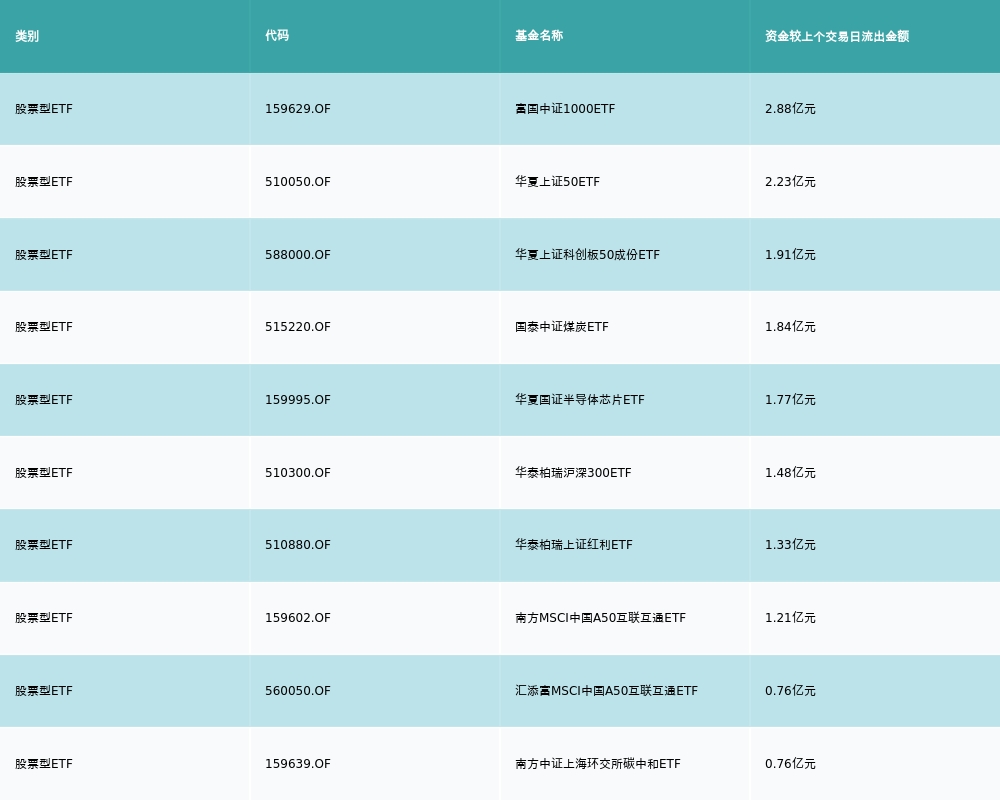Click the 类别 column header
The image size is (1000, 800).
pos(27,36)
